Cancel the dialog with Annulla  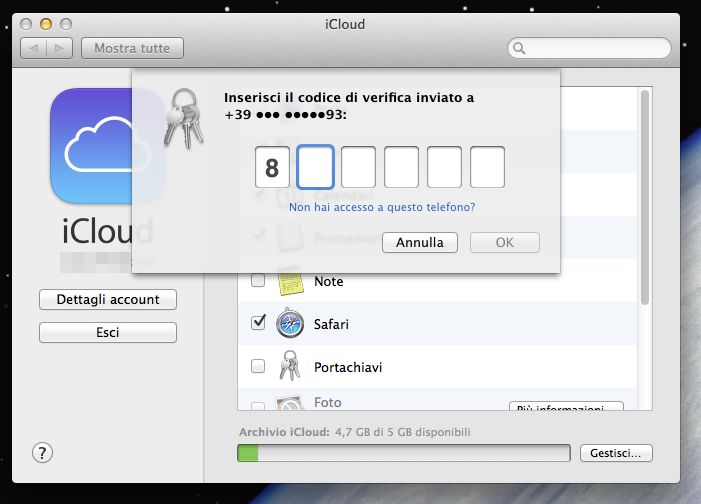[x=420, y=242]
